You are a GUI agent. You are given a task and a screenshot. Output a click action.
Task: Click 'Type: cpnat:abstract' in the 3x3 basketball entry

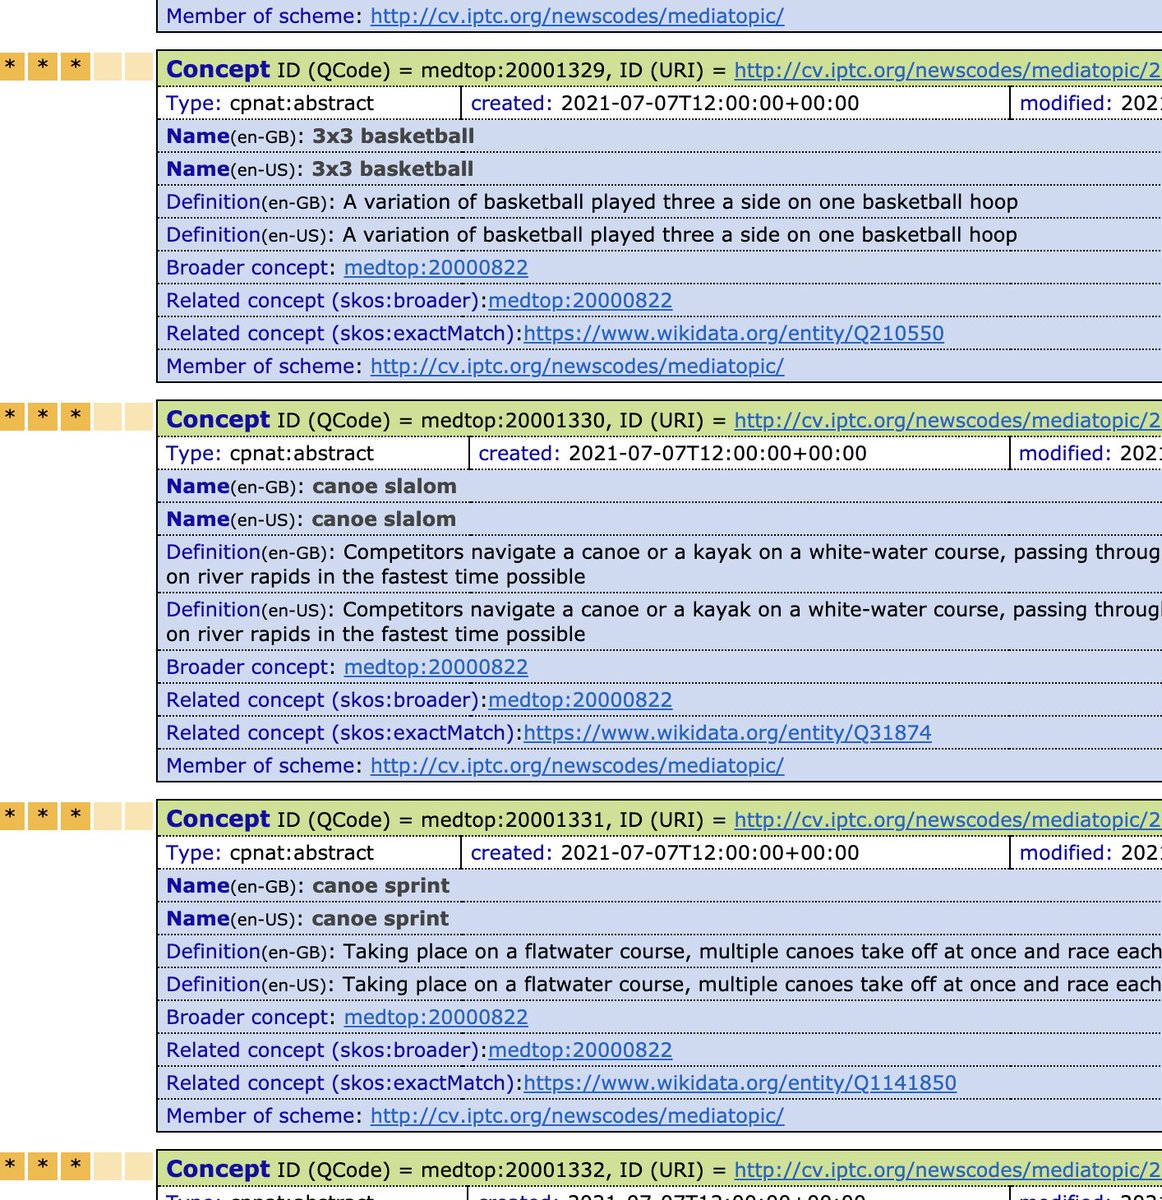(270, 103)
